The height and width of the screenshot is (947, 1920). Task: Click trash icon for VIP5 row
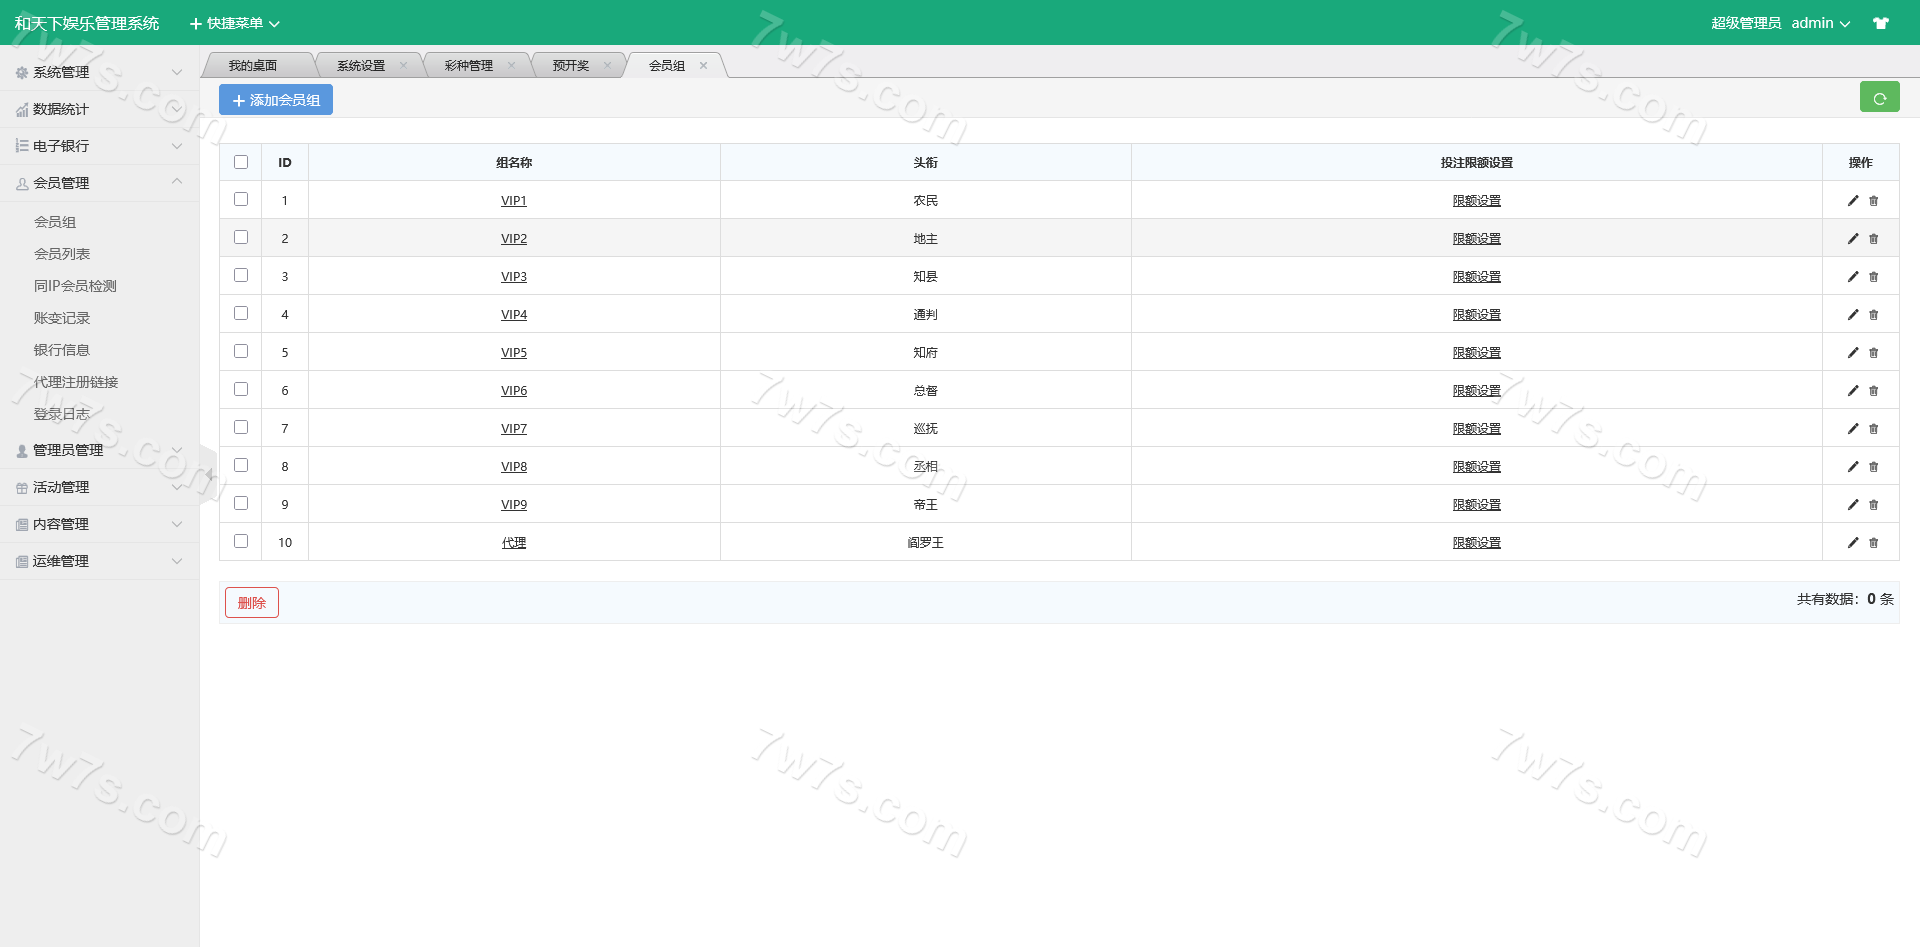1874,353
